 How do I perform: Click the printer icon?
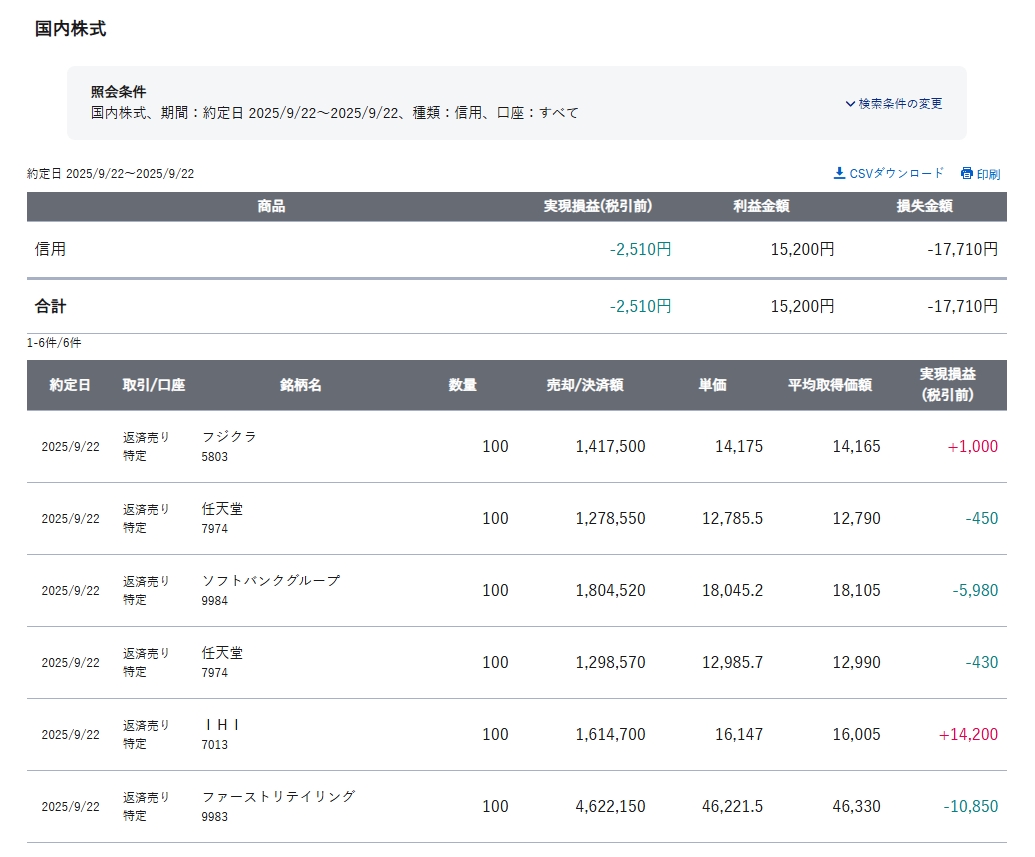tap(966, 173)
